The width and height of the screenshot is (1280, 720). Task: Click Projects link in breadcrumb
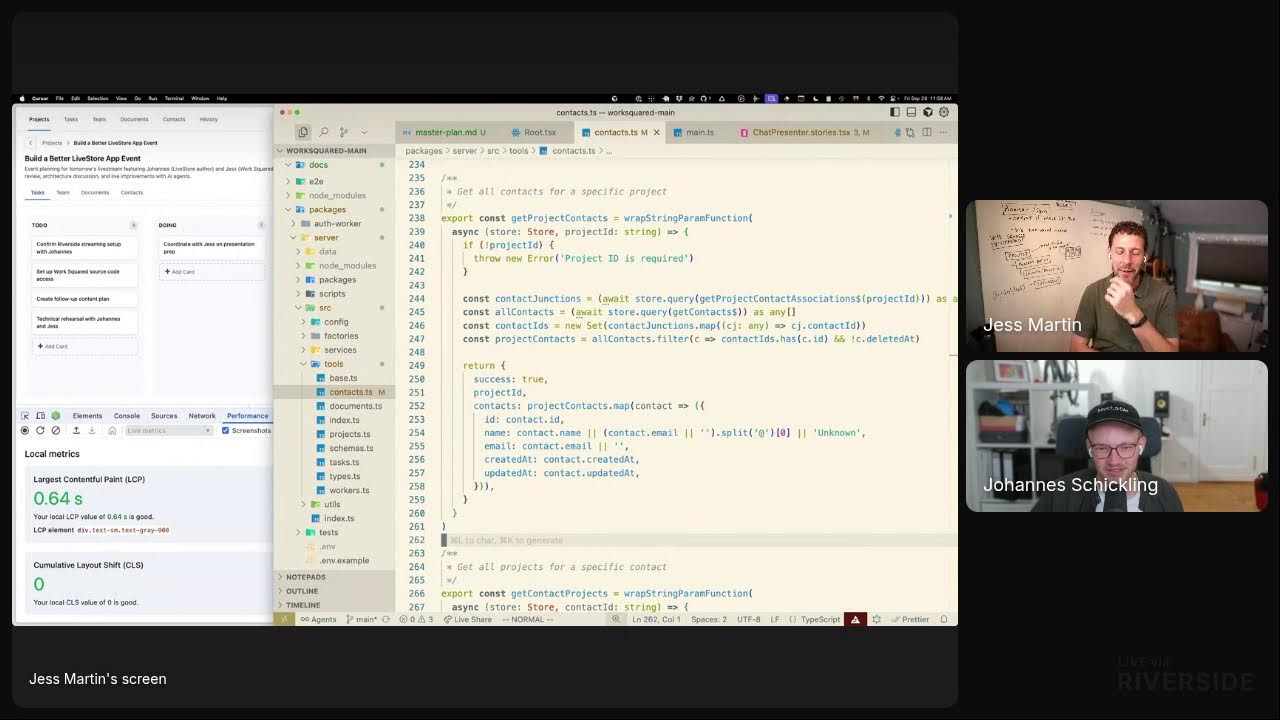[x=52, y=143]
